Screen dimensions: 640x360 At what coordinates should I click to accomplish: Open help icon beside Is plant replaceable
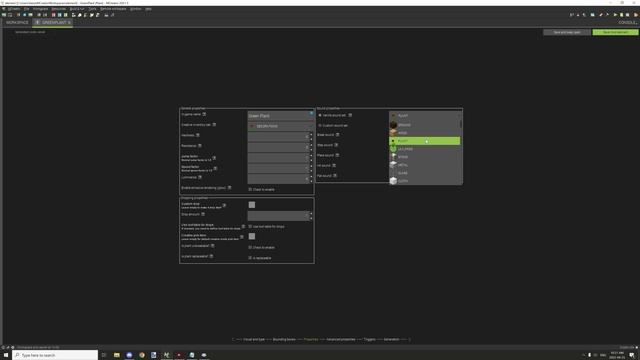211,256
